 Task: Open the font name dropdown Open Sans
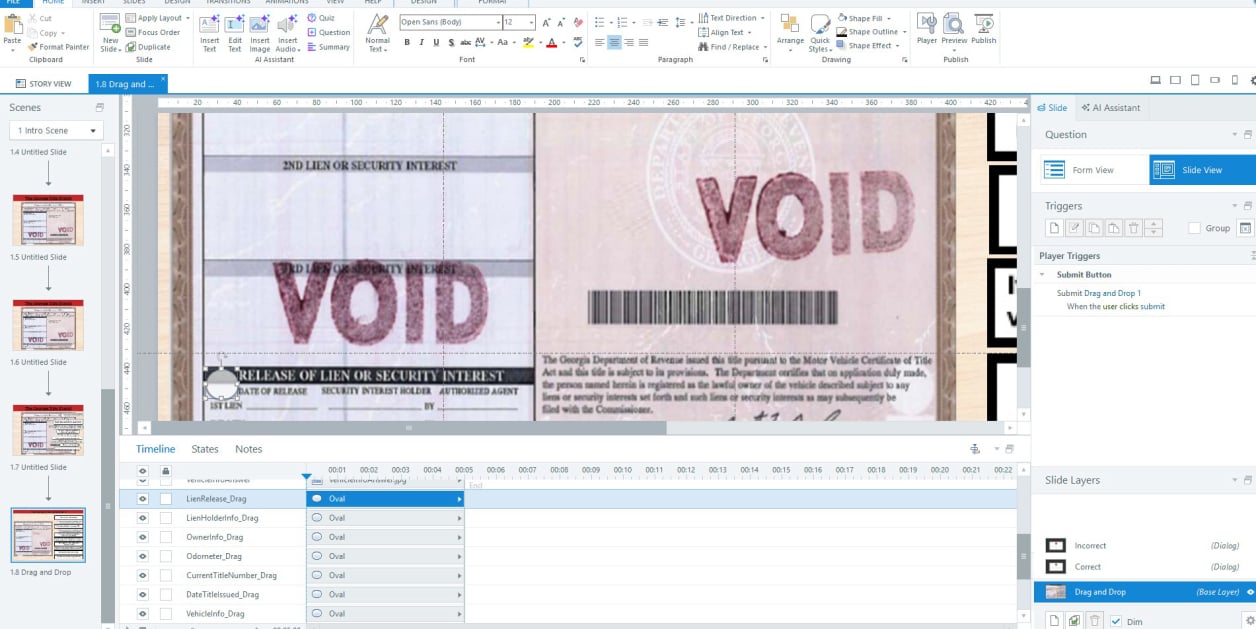pos(450,22)
